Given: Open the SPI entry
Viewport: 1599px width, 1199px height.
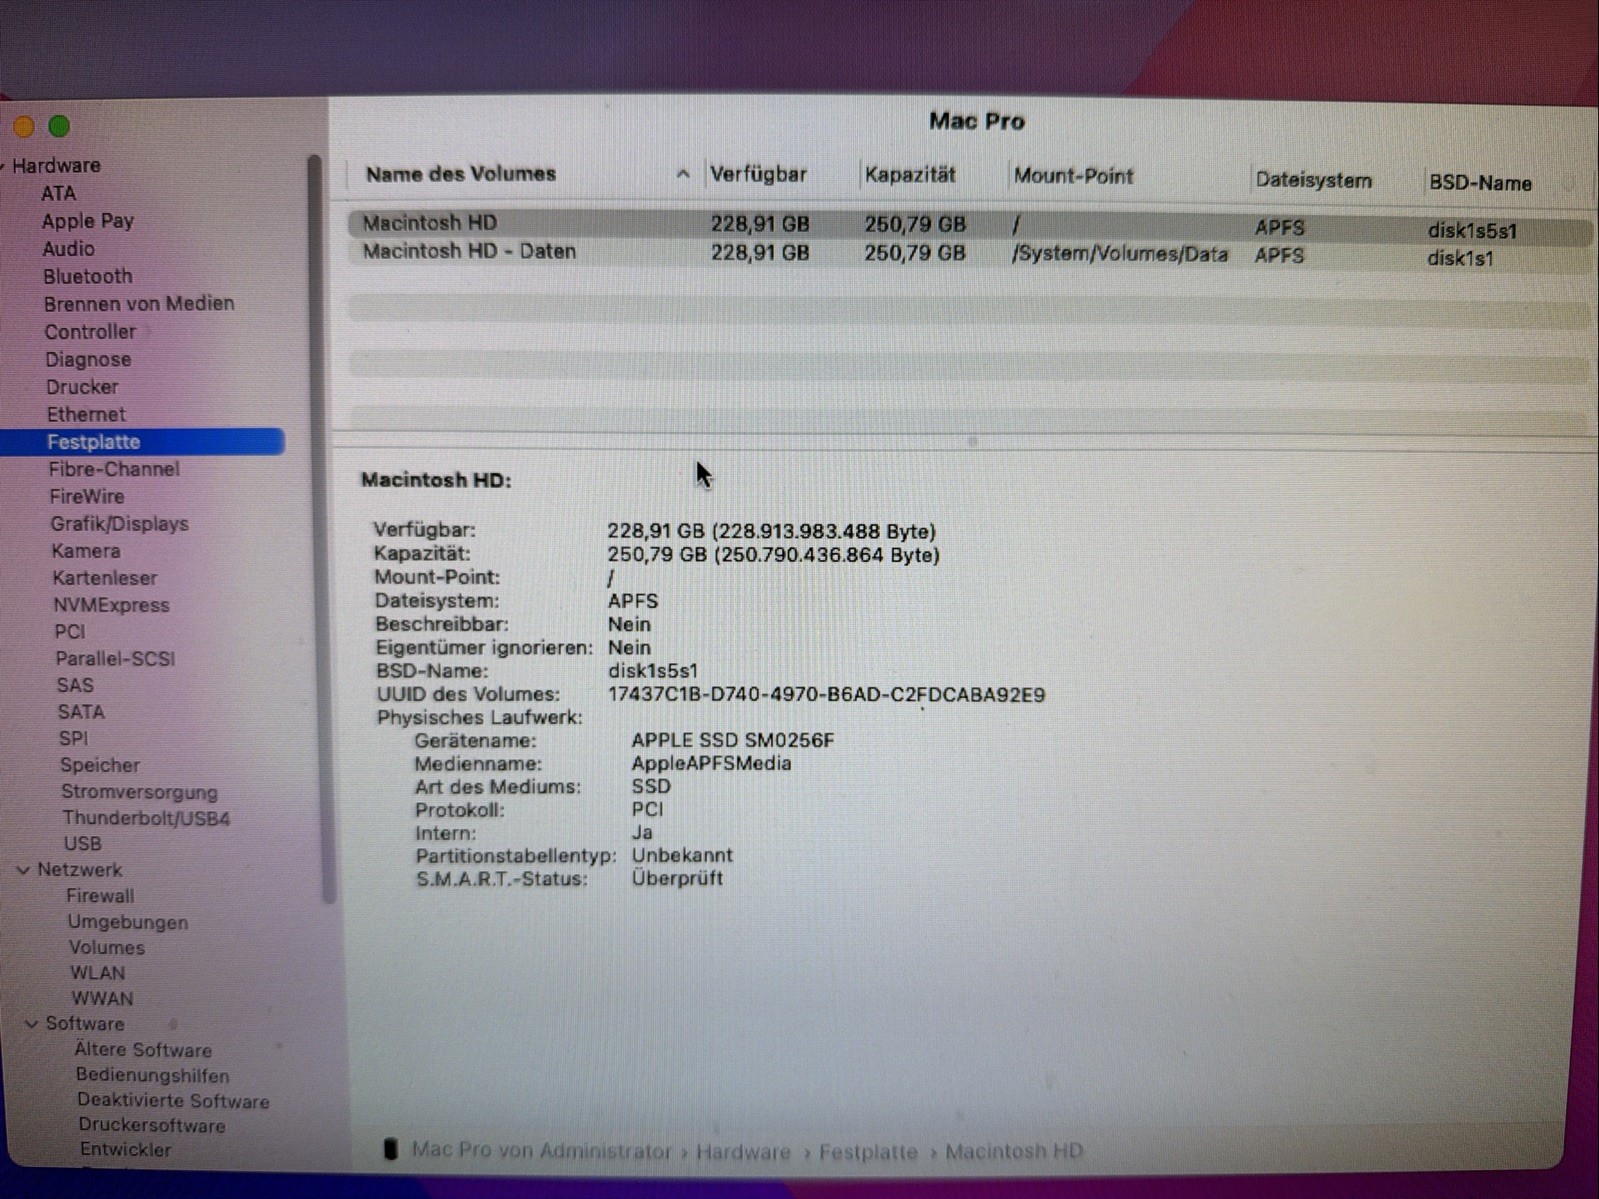Looking at the screenshot, I should click(73, 738).
